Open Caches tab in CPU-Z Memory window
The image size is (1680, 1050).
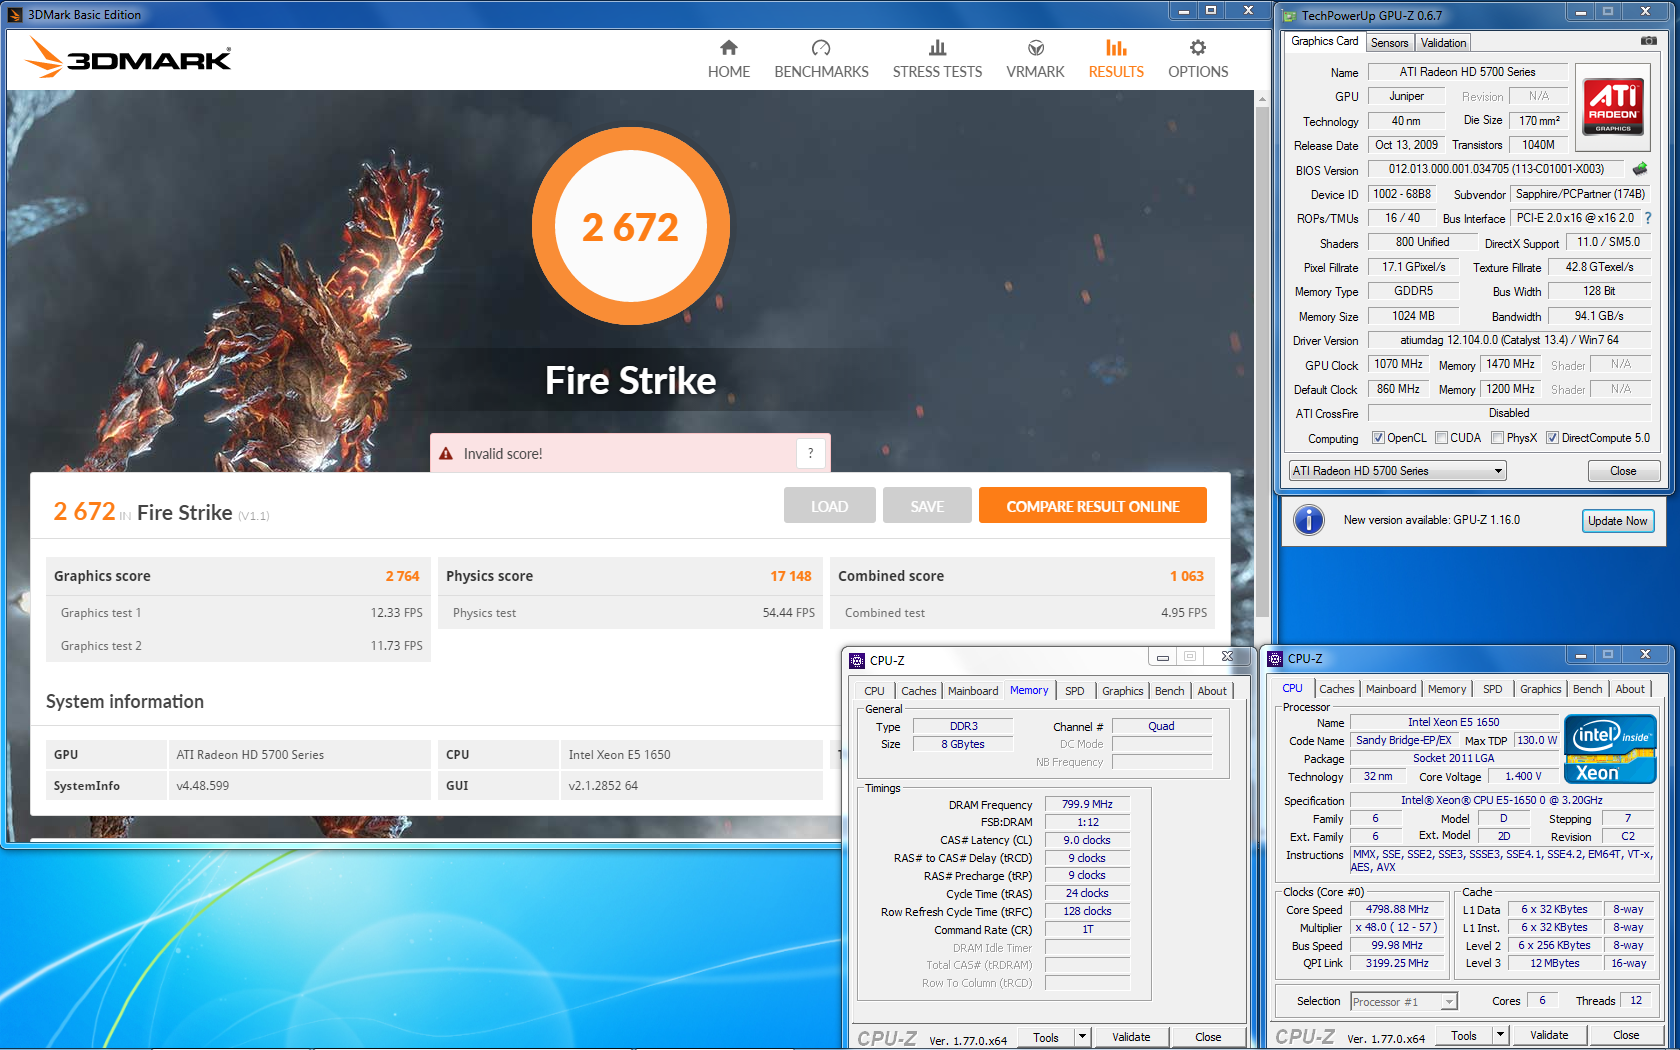[x=918, y=691]
